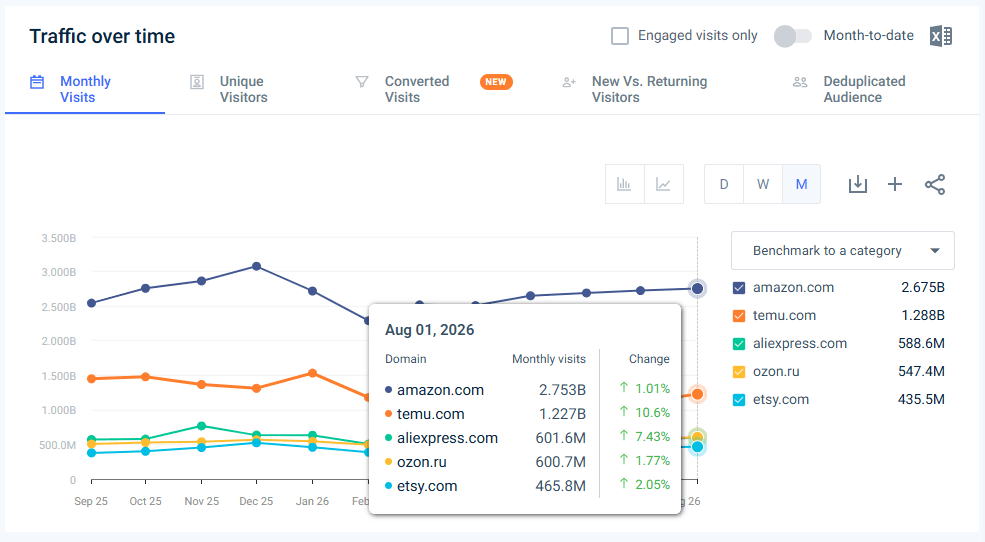Enable Engaged visits only checkbox
This screenshot has height=542, width=985.
620,36
